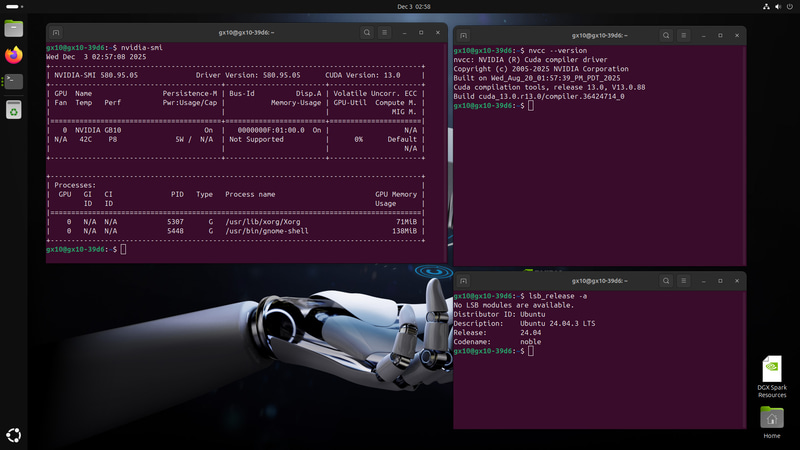This screenshot has width=800, height=450.
Task: Click the '/usr/bin/gnome-shell' process name
Action: click(x=267, y=231)
